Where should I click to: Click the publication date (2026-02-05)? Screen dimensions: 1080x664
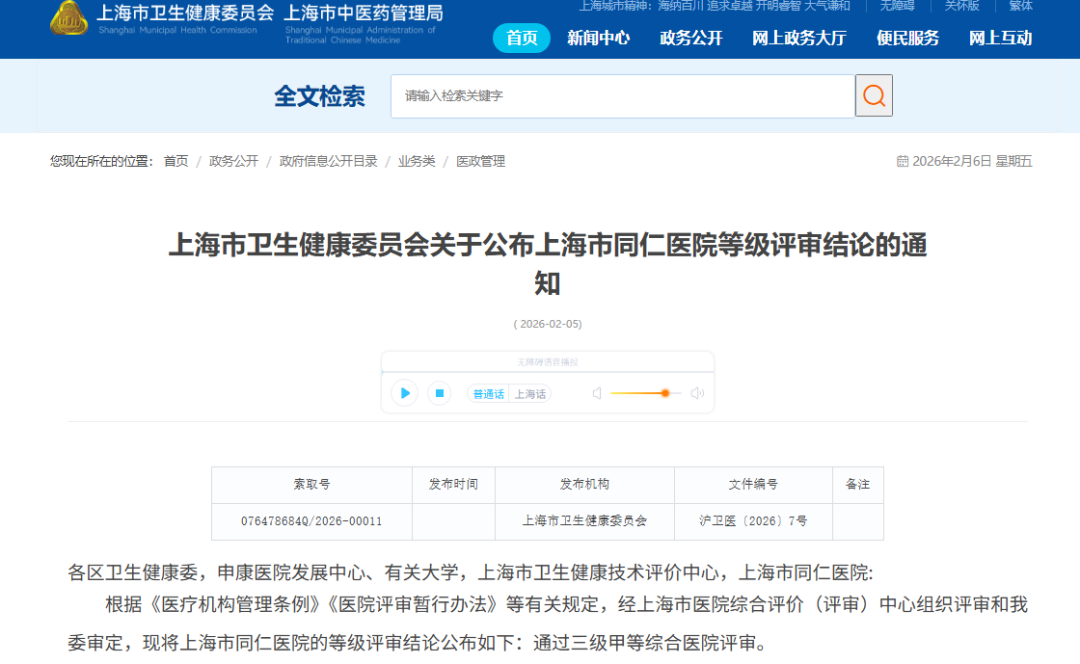click(x=548, y=324)
